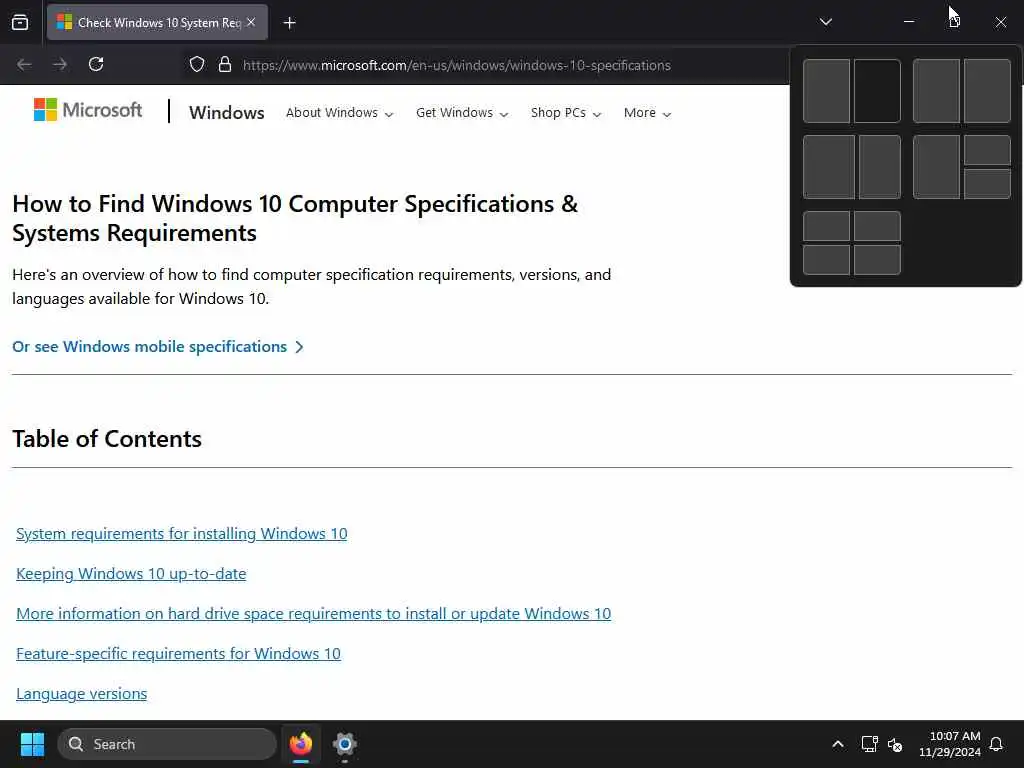Snap to top-right quadrant of four-grid layout
1024x768 pixels.
pyautogui.click(x=877, y=226)
